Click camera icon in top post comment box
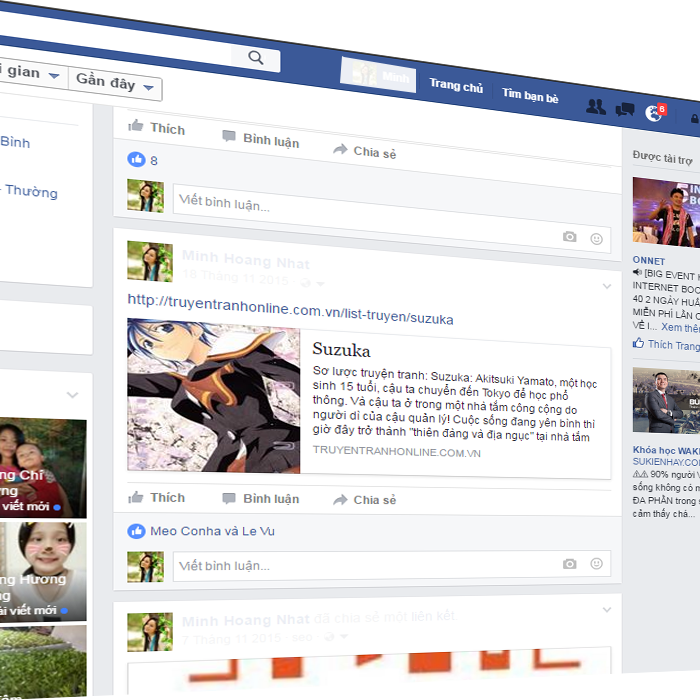The image size is (700, 700). 569,237
